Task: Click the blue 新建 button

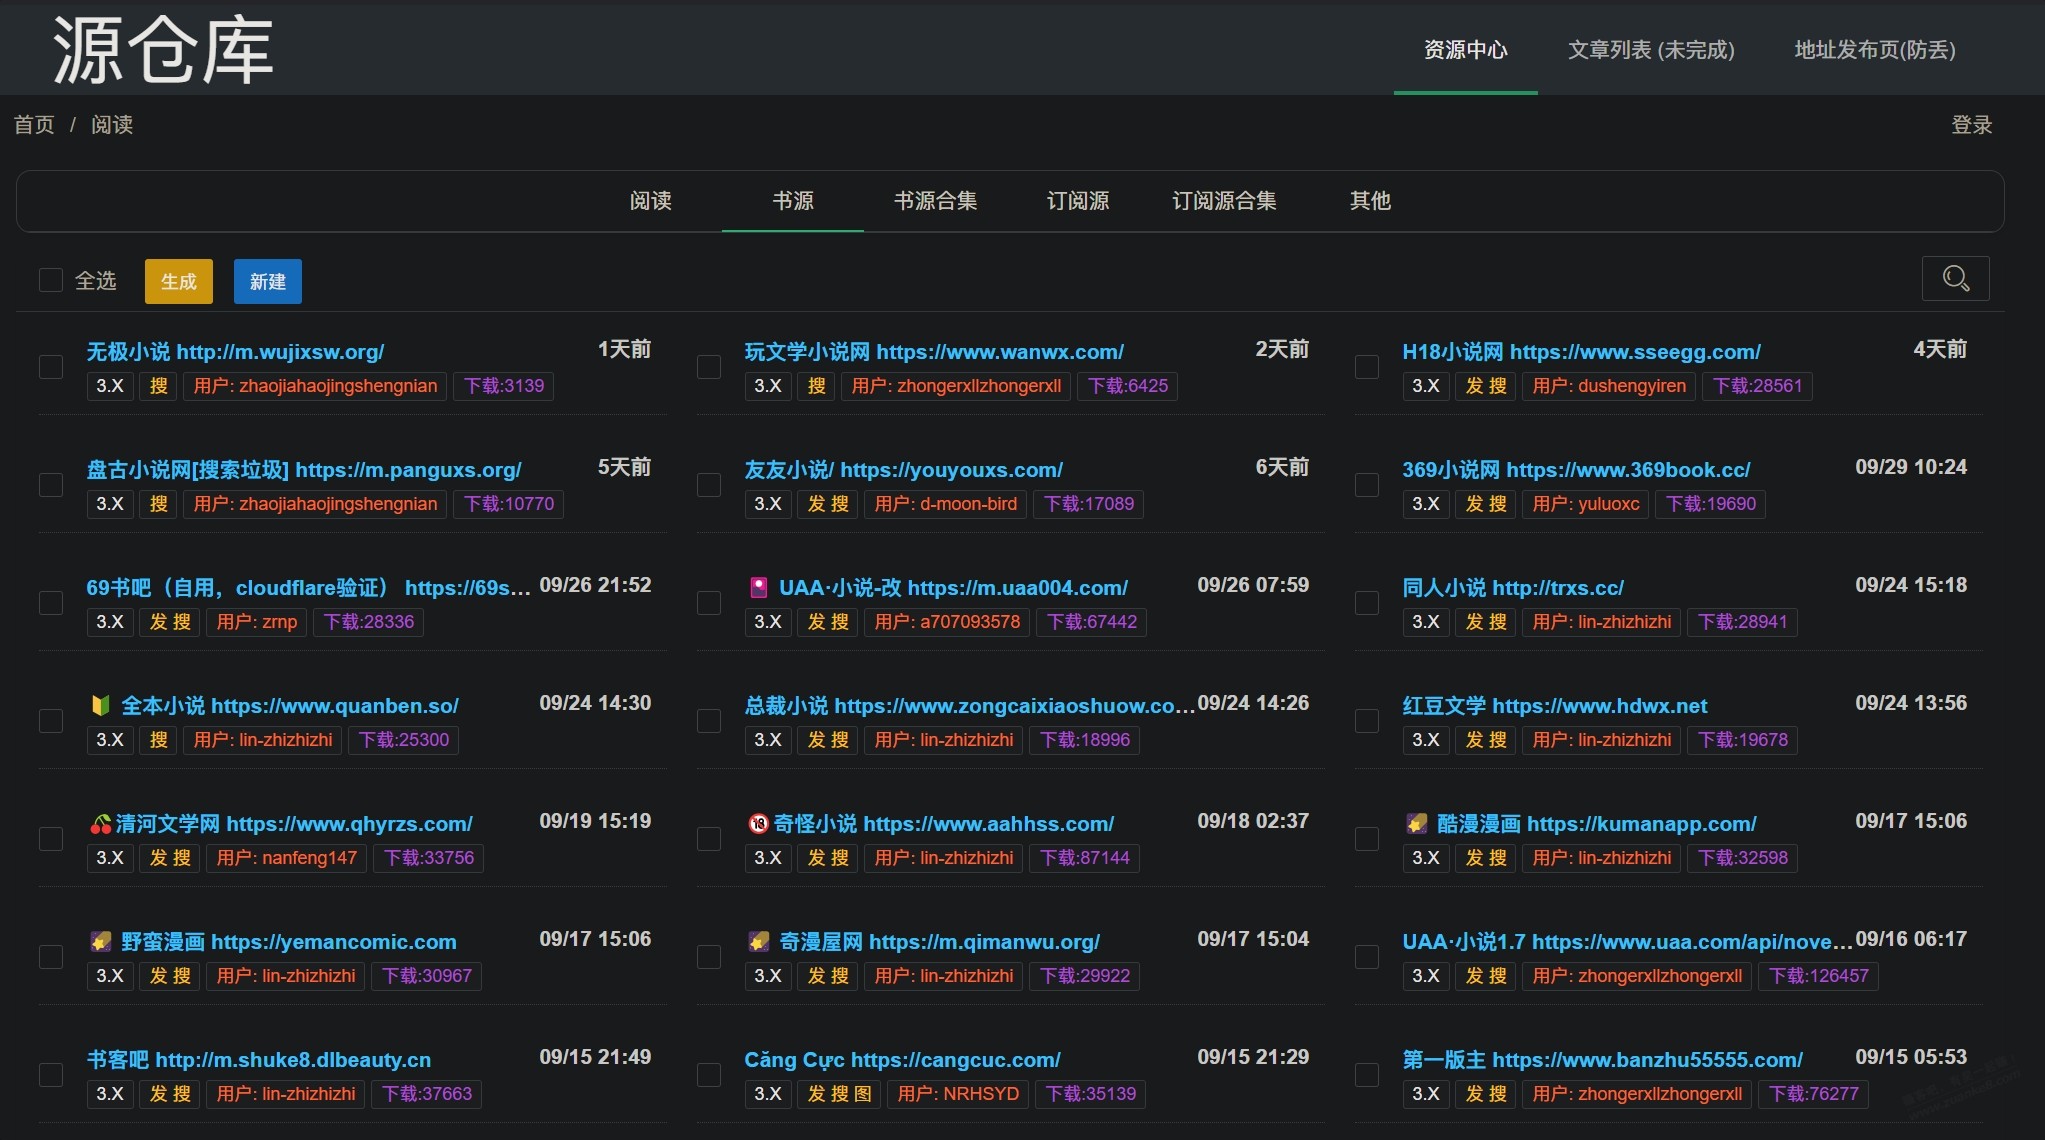Action: click(267, 281)
